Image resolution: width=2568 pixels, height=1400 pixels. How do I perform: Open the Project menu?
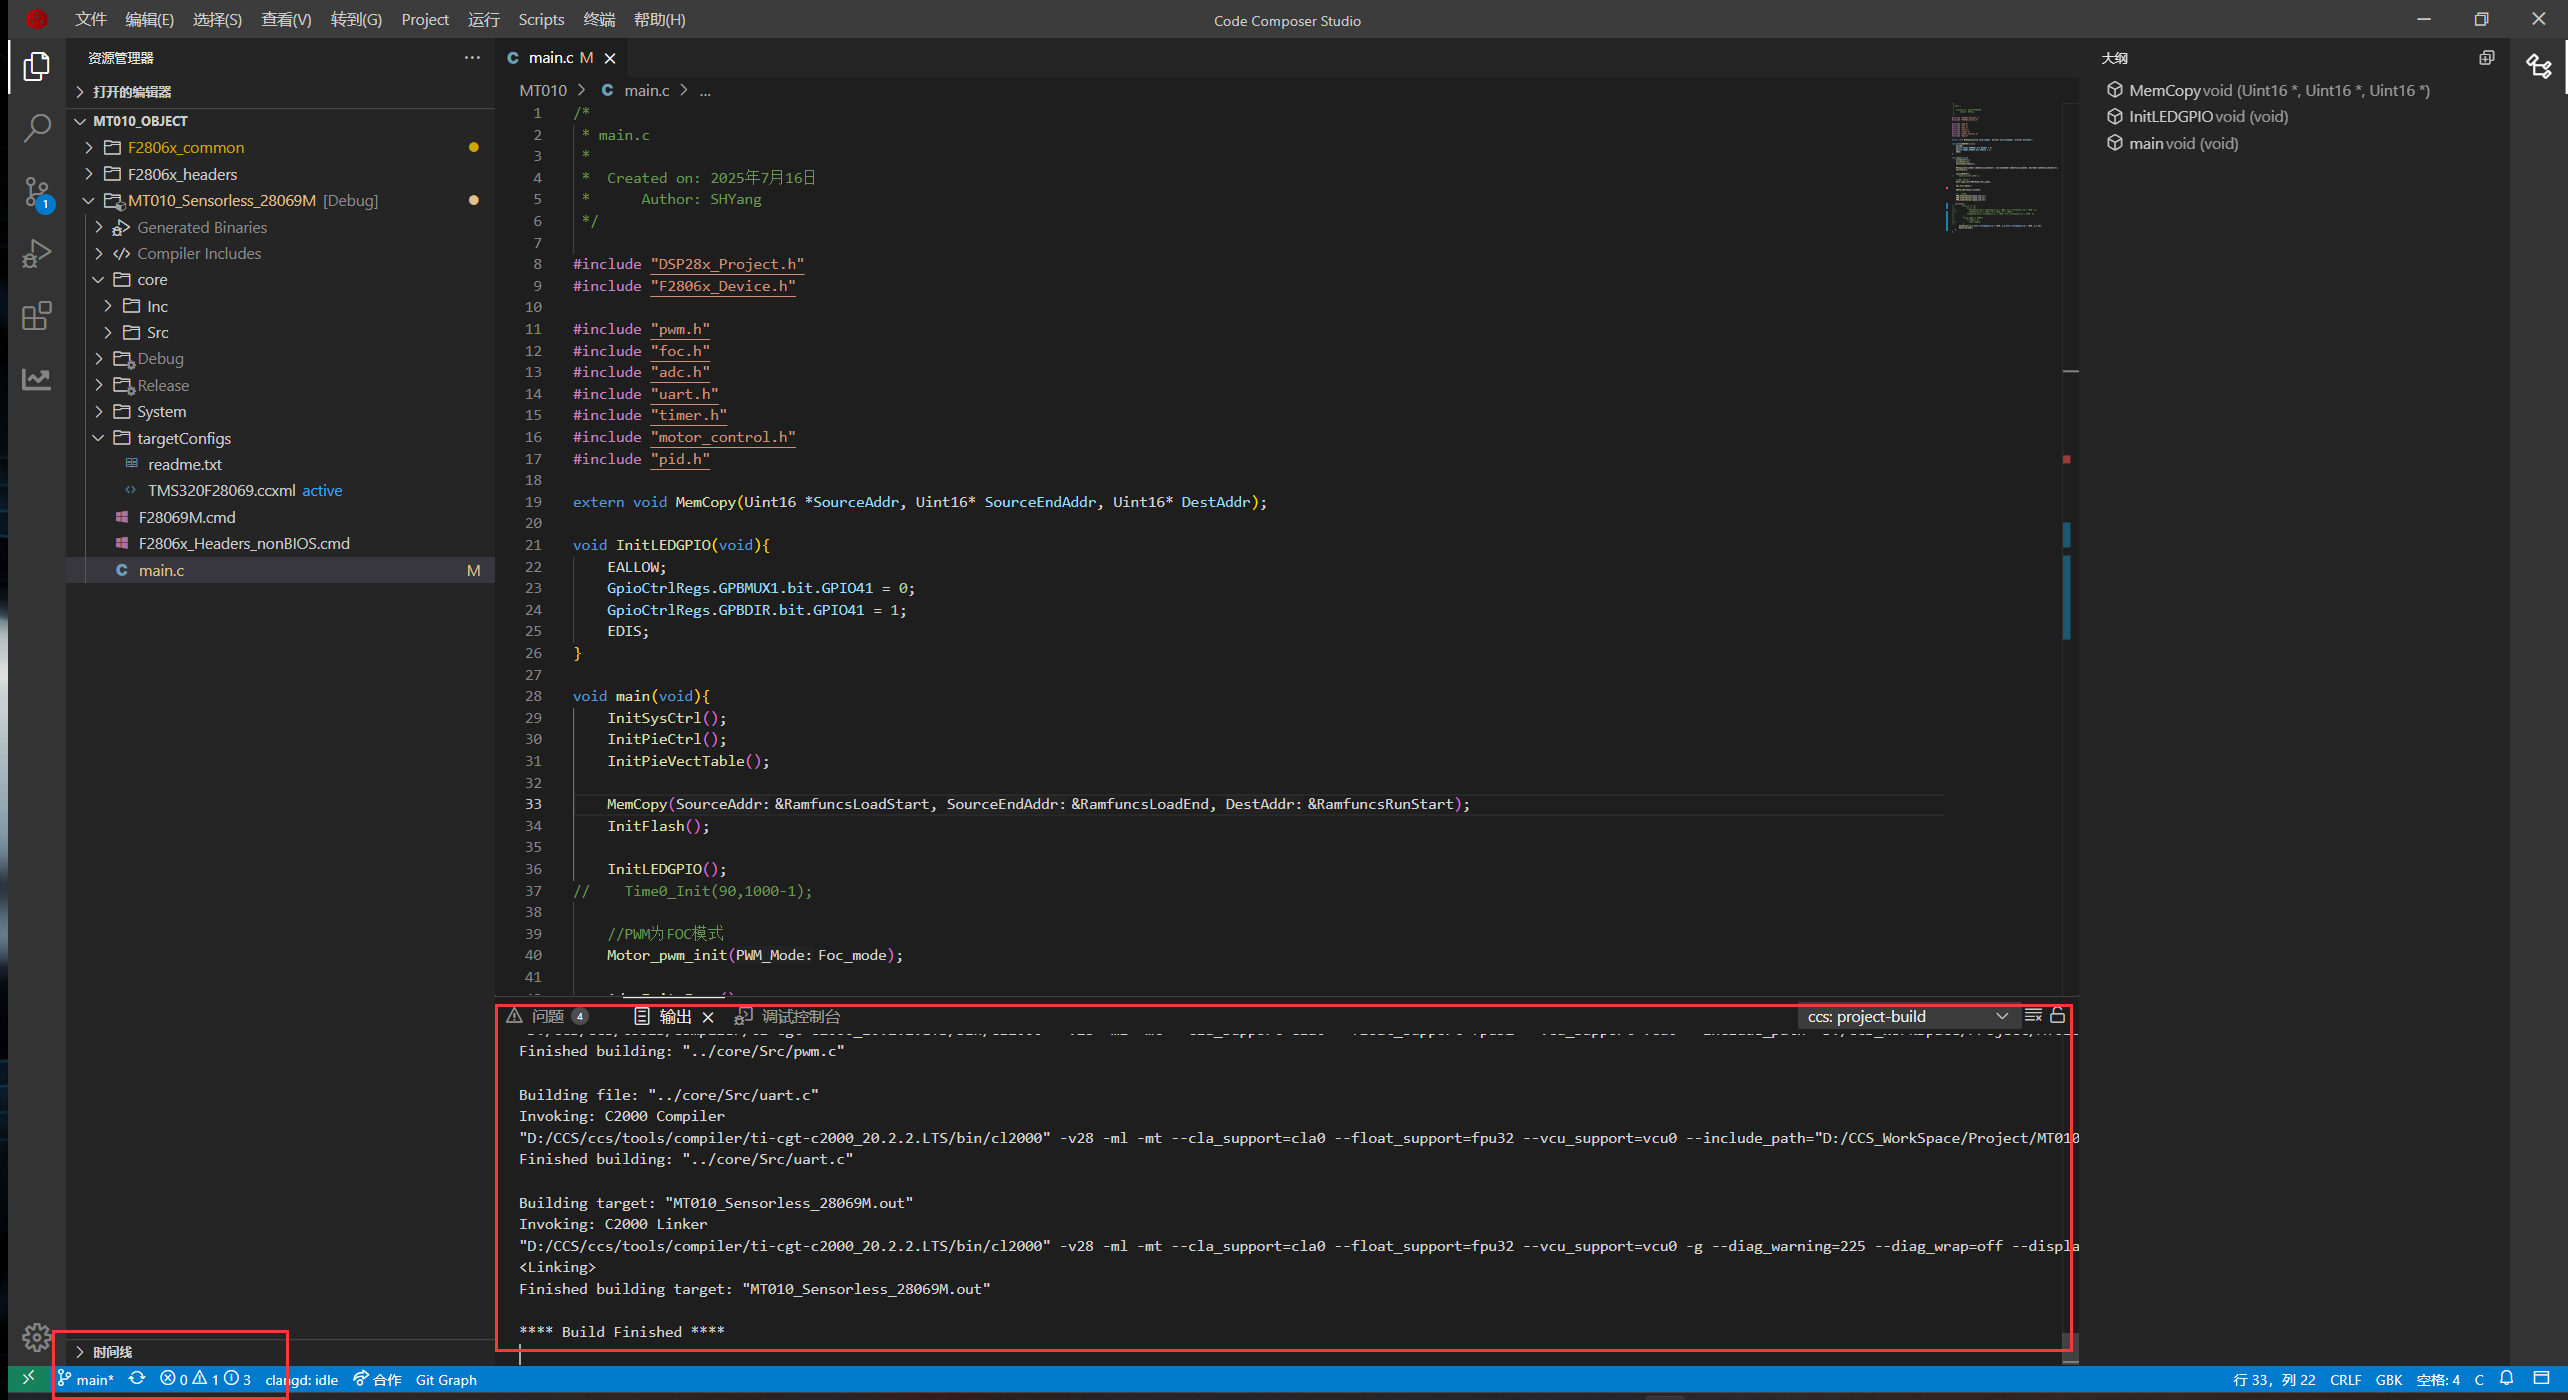click(x=424, y=20)
